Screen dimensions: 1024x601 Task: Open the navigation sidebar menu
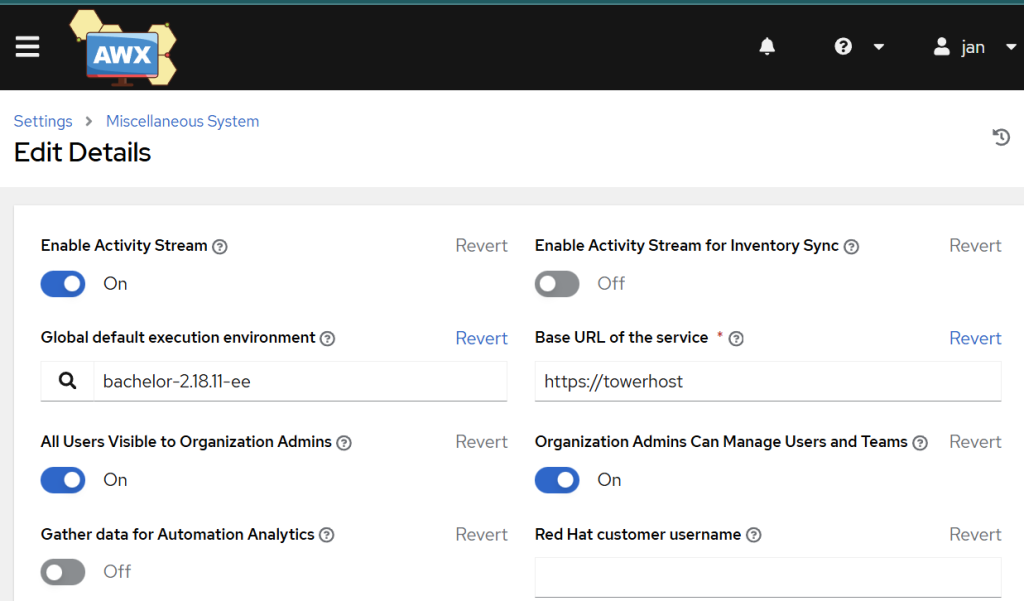coord(27,46)
